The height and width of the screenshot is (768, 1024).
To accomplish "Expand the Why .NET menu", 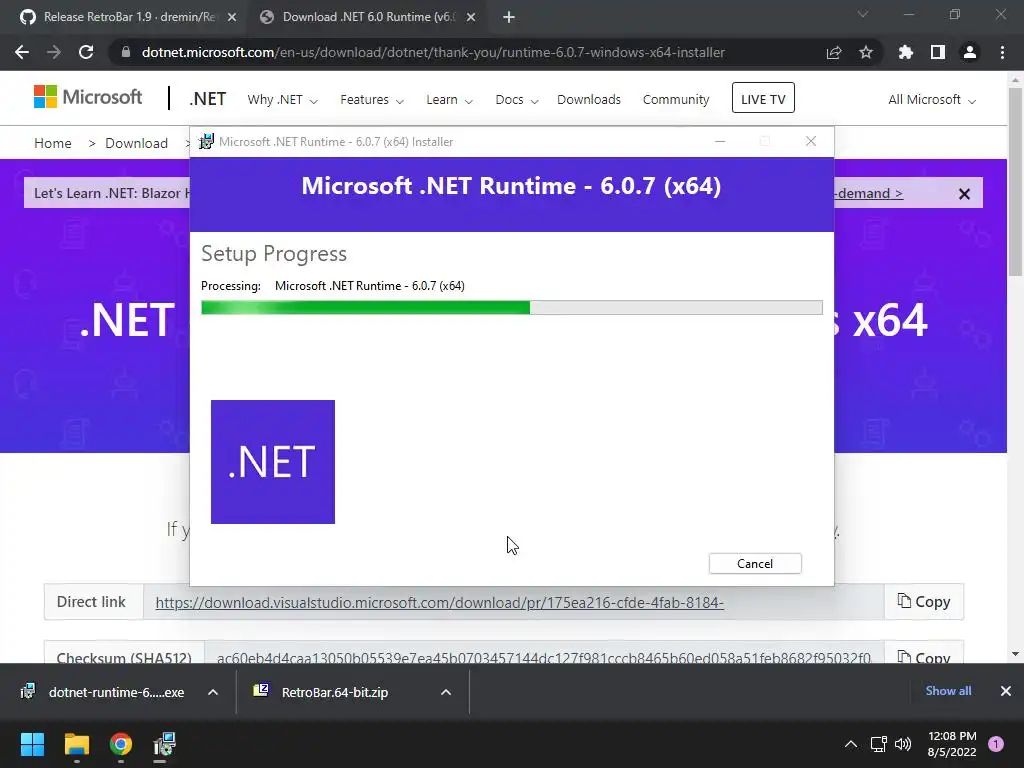I will coord(283,100).
